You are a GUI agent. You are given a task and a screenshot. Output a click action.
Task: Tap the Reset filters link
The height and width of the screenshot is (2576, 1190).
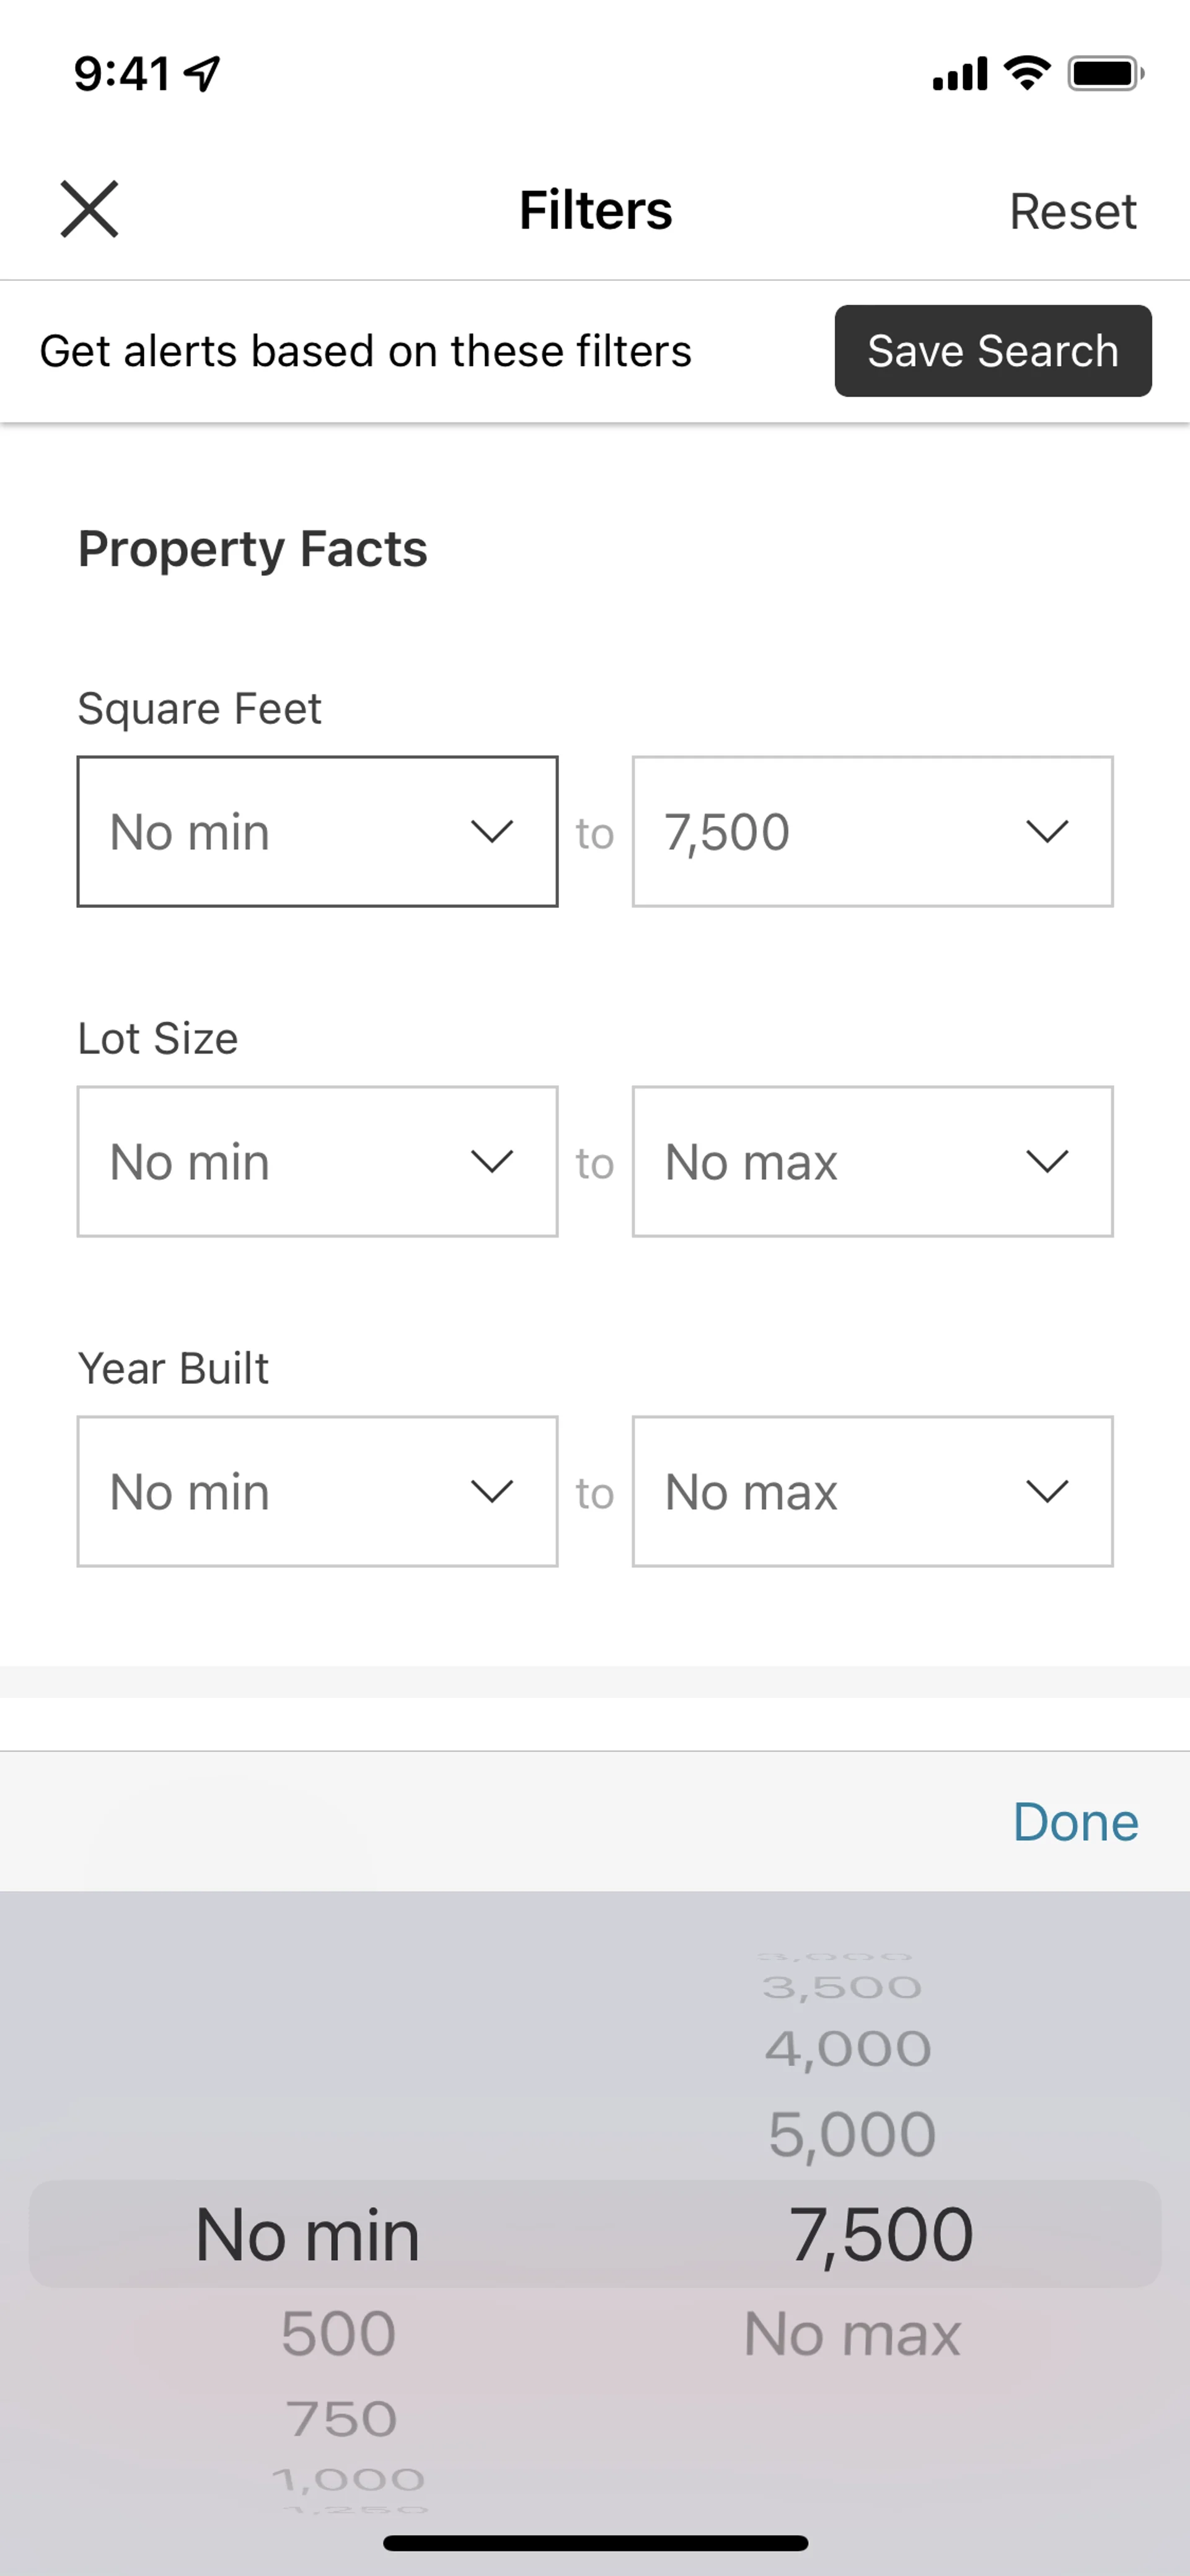pos(1072,211)
